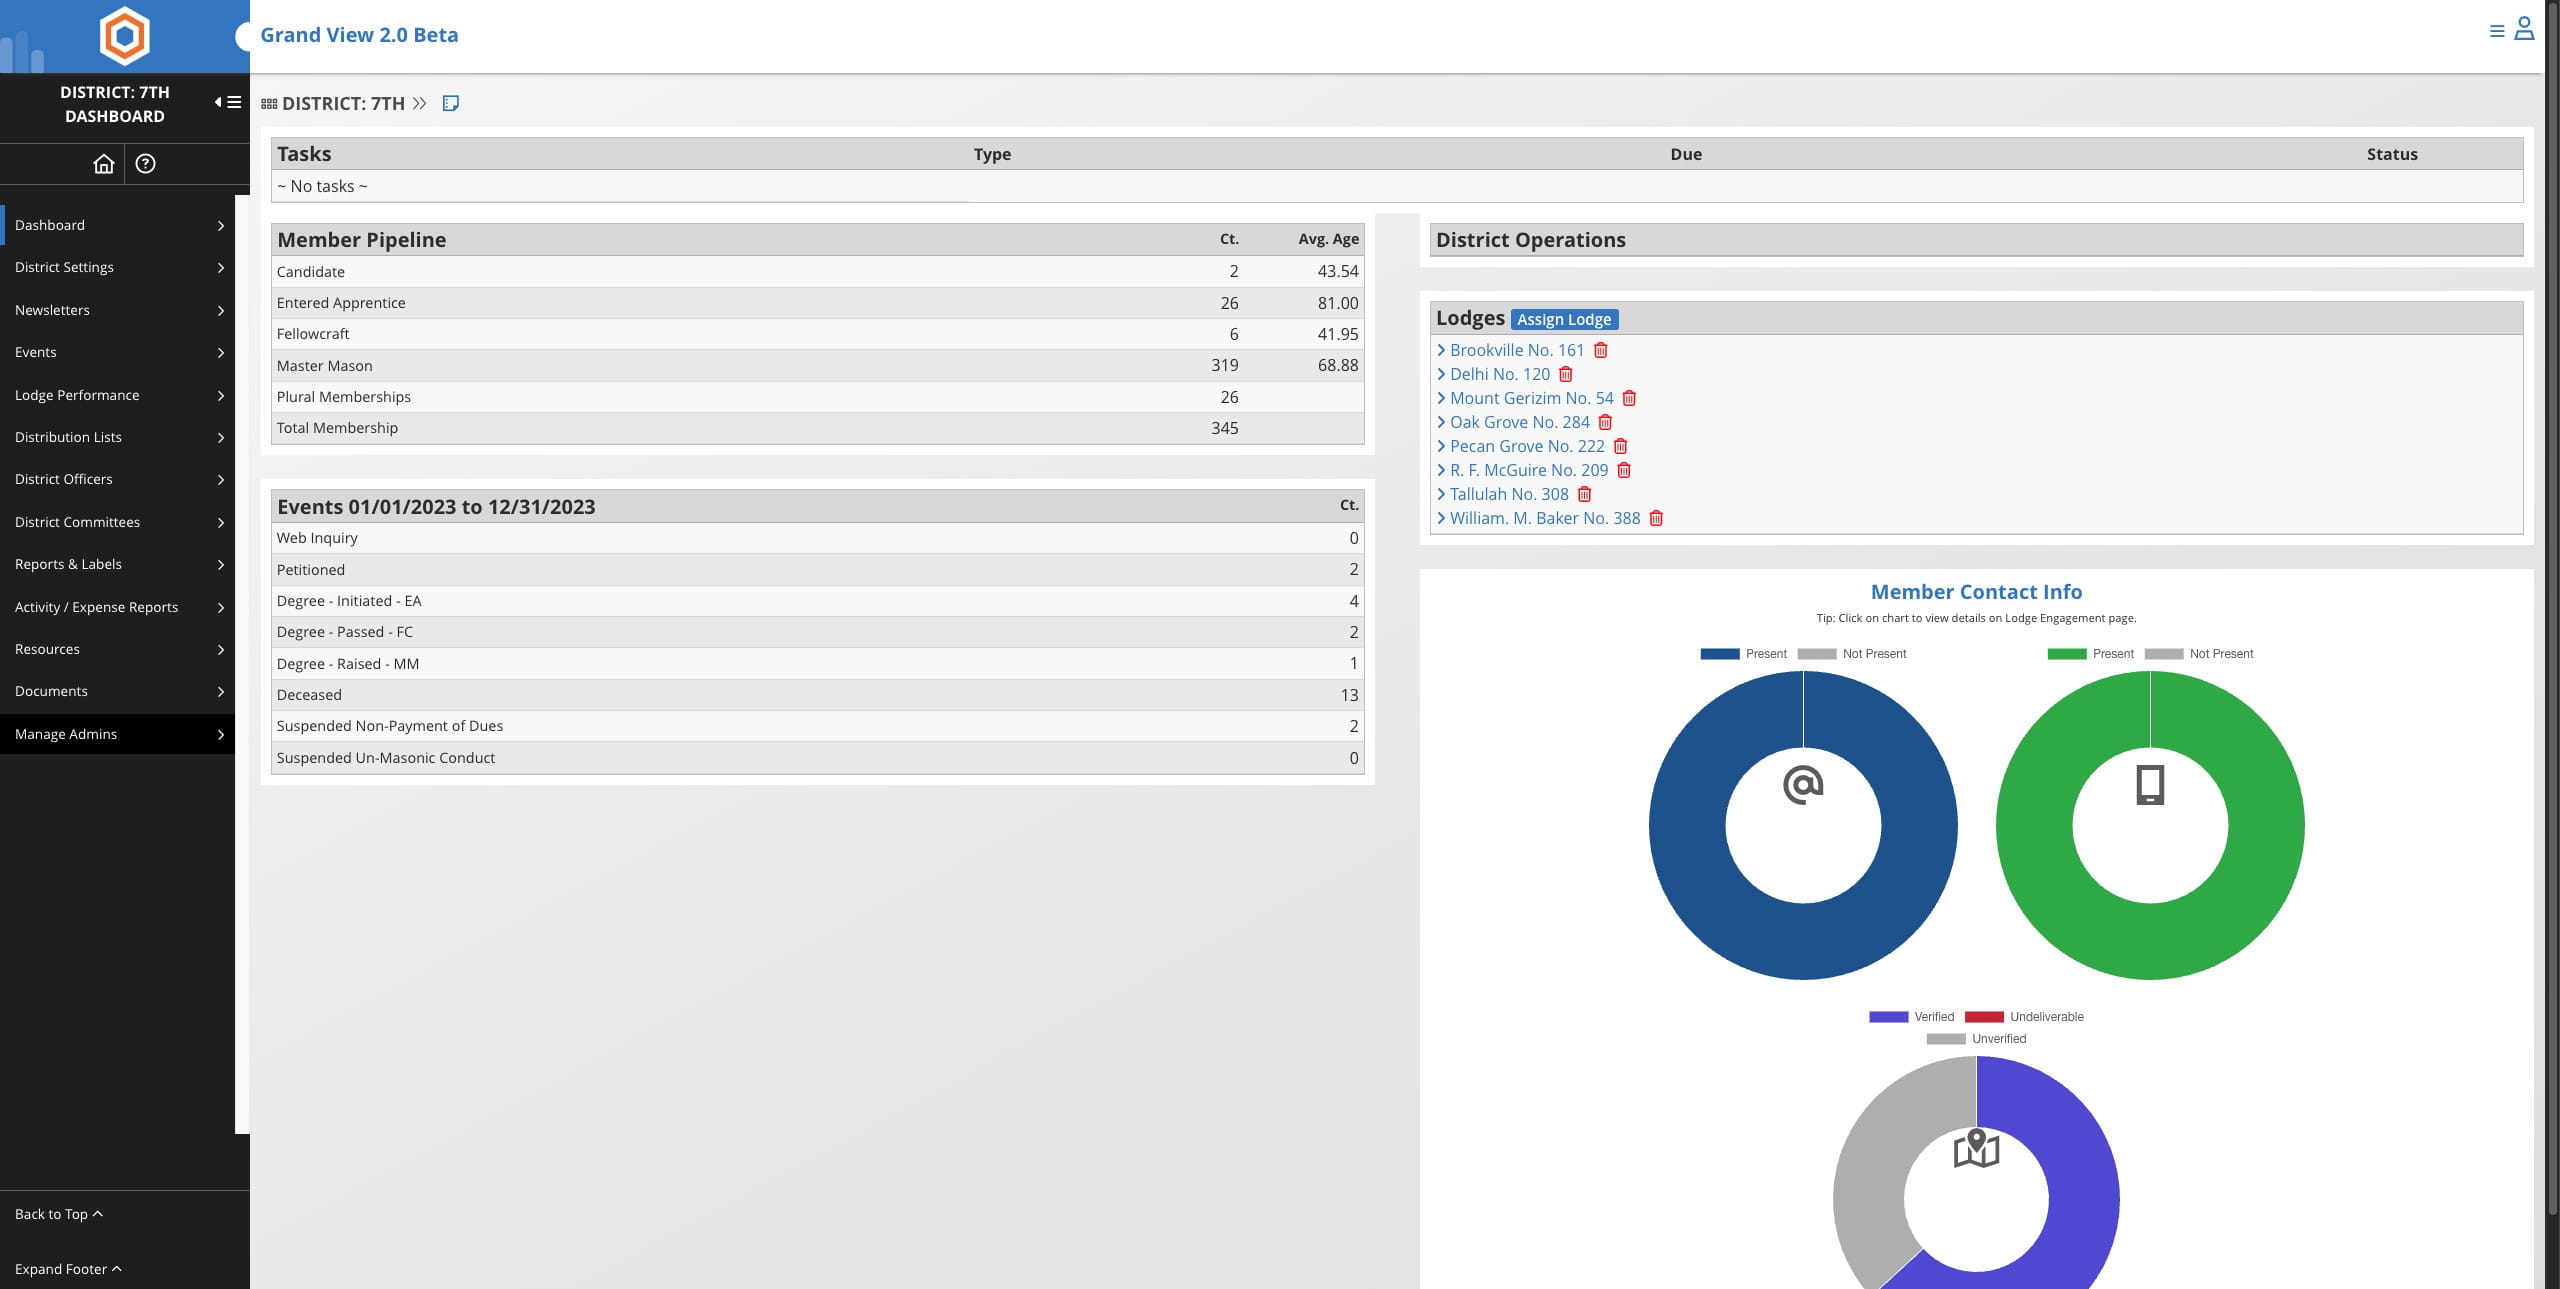Delete Tallulah No. 308 trash icon

[1584, 494]
